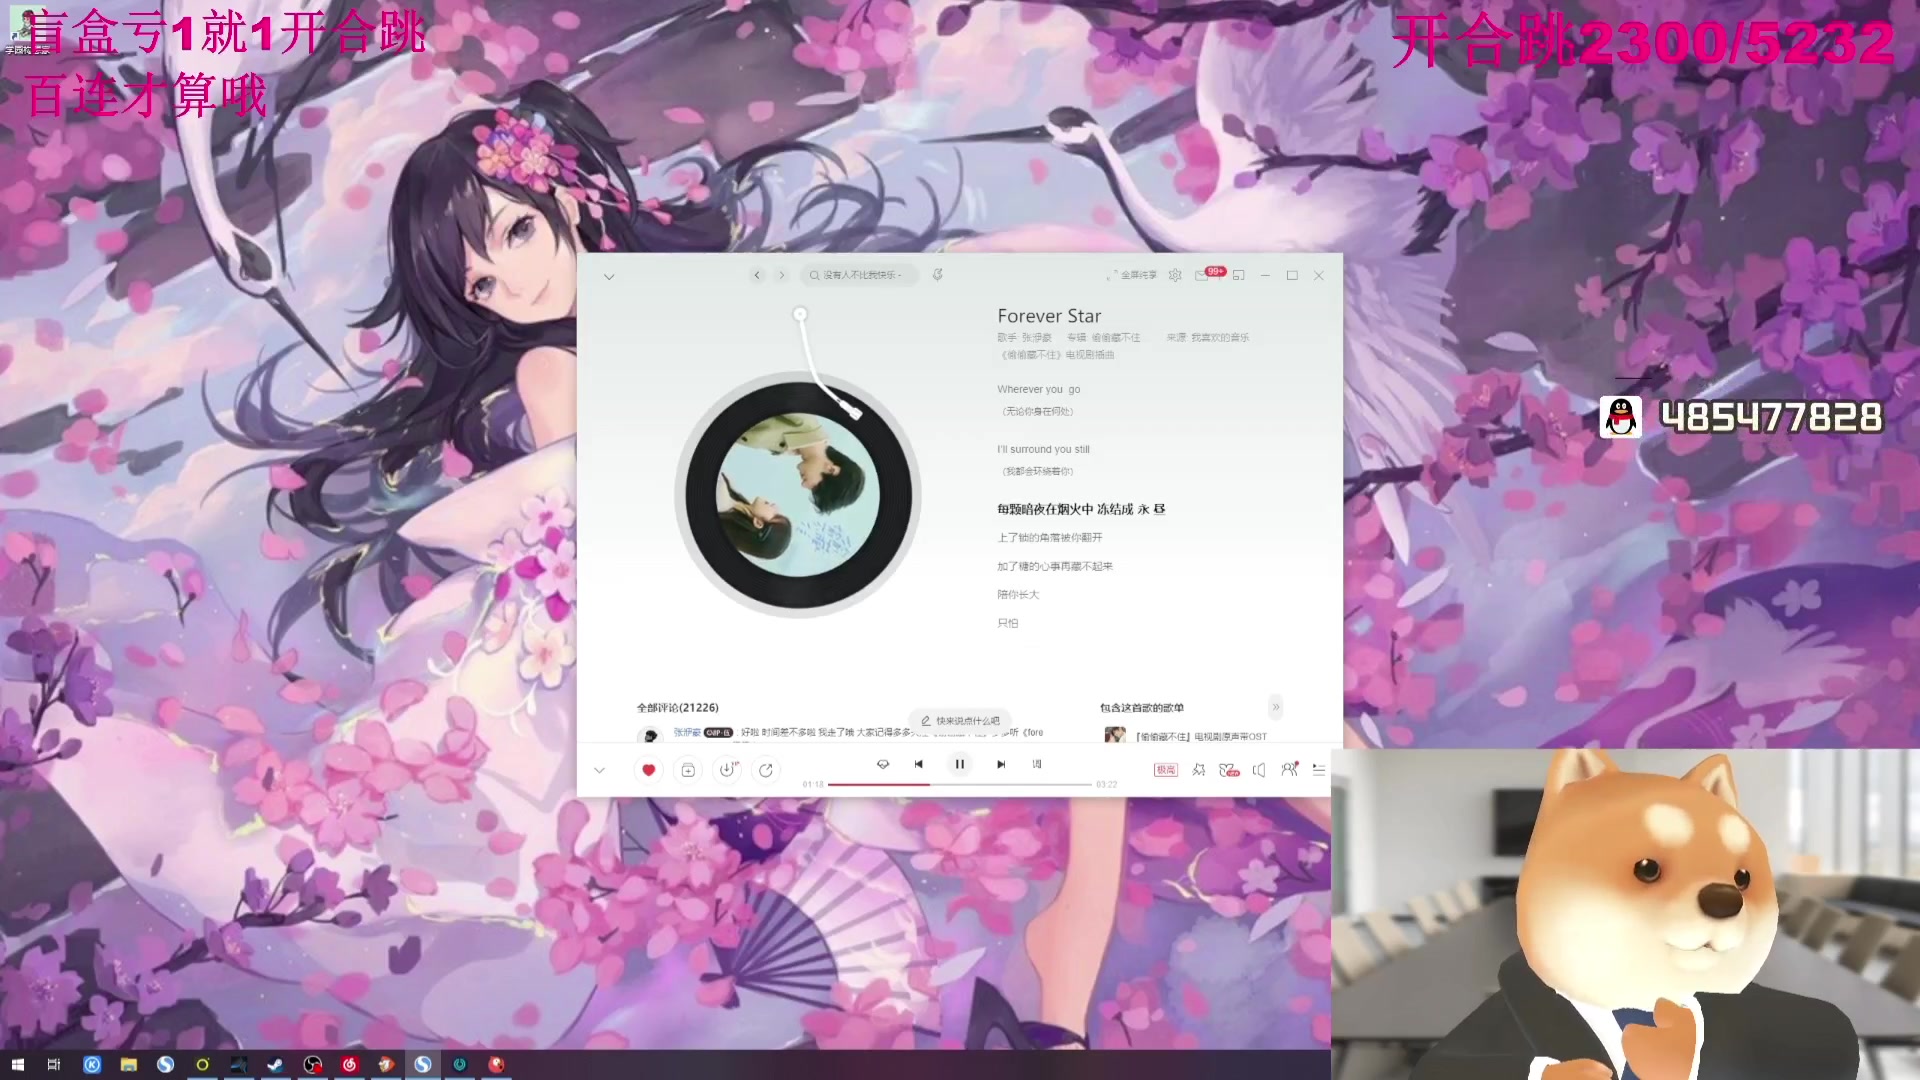The height and width of the screenshot is (1080, 1920).
Task: Click the "Wherever you go" lyric line
Action: [x=1038, y=389]
